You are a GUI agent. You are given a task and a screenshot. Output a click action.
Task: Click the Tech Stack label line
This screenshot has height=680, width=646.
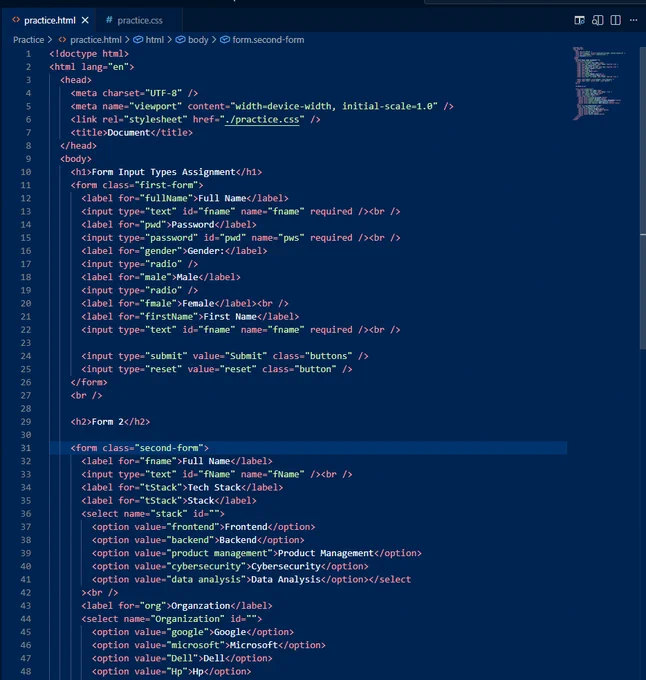pos(182,487)
